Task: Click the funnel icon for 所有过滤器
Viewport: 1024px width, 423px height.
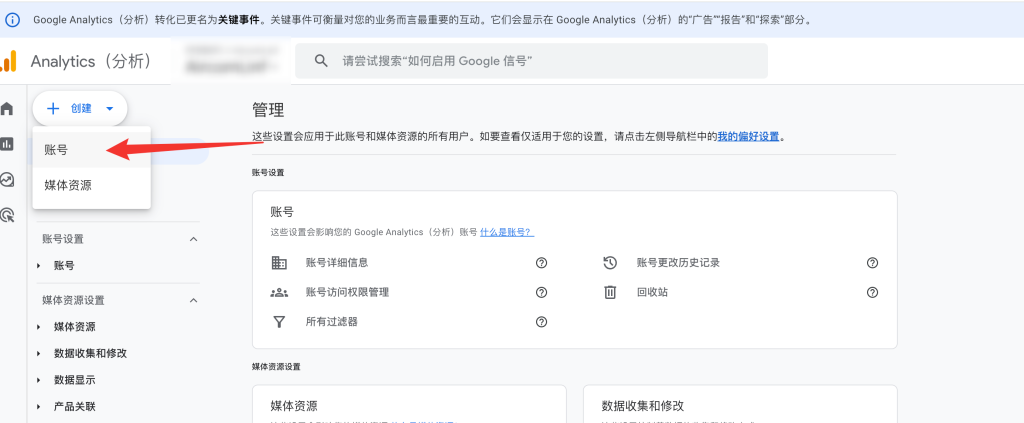Action: (280, 322)
